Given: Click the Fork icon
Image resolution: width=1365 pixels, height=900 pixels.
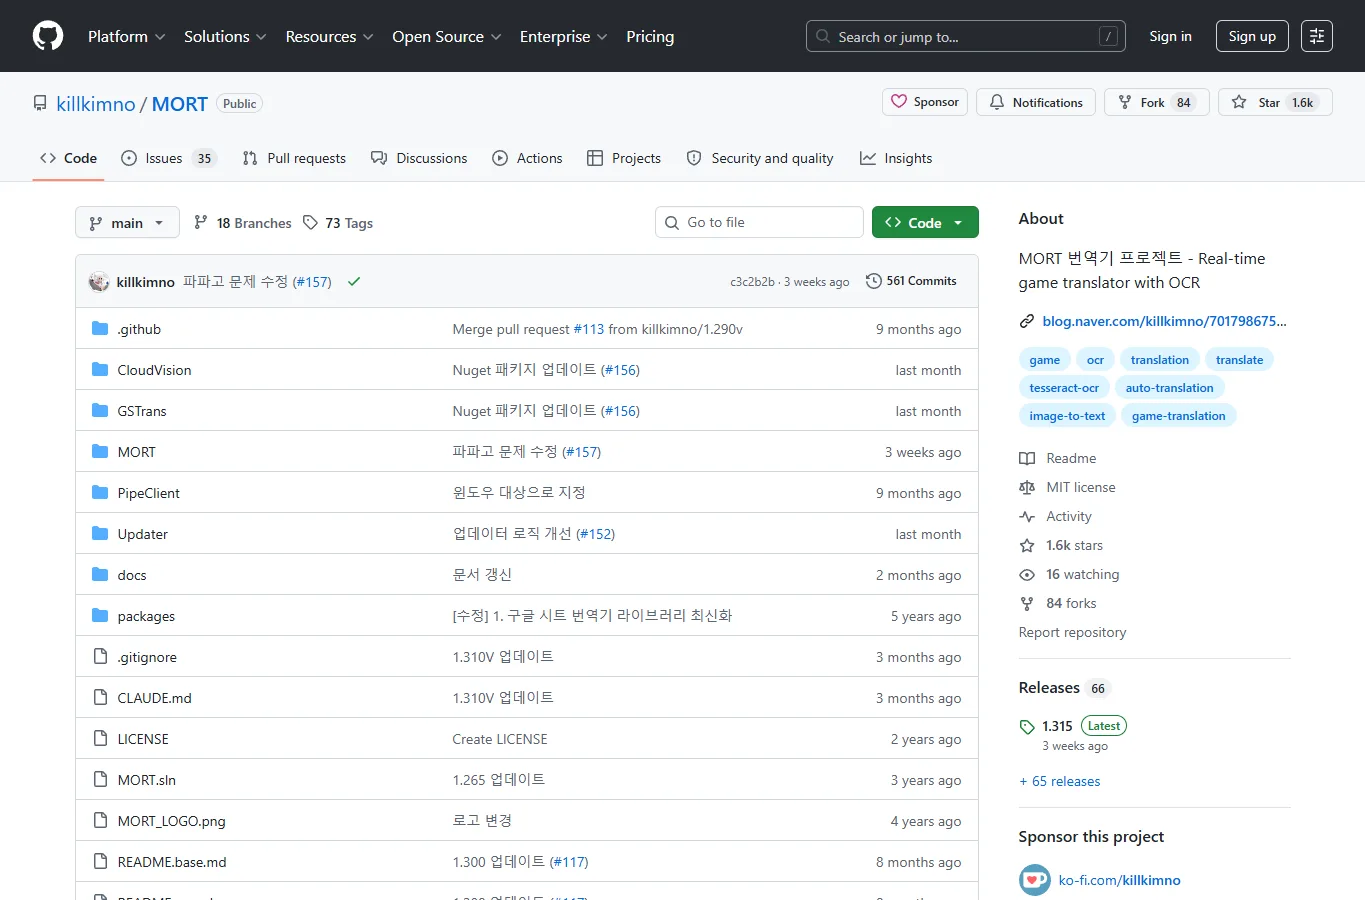Looking at the screenshot, I should pyautogui.click(x=1125, y=102).
